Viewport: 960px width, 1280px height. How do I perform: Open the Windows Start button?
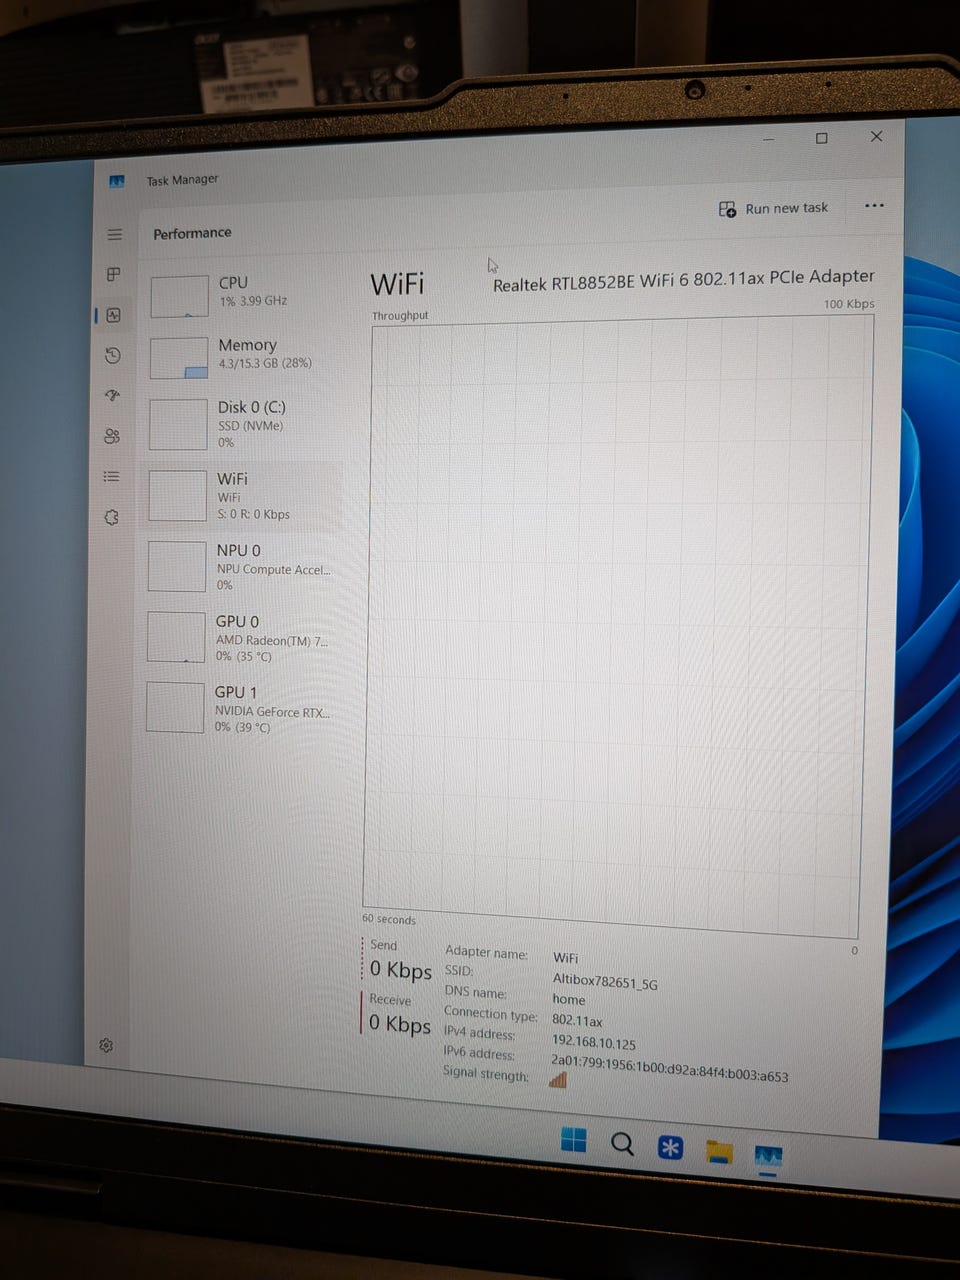click(574, 1140)
